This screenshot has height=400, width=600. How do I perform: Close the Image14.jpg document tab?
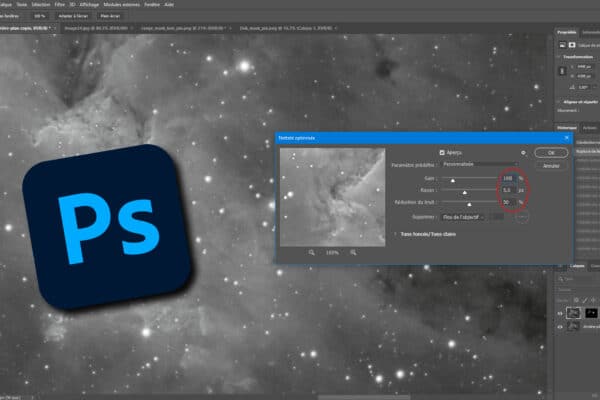[x=132, y=28]
